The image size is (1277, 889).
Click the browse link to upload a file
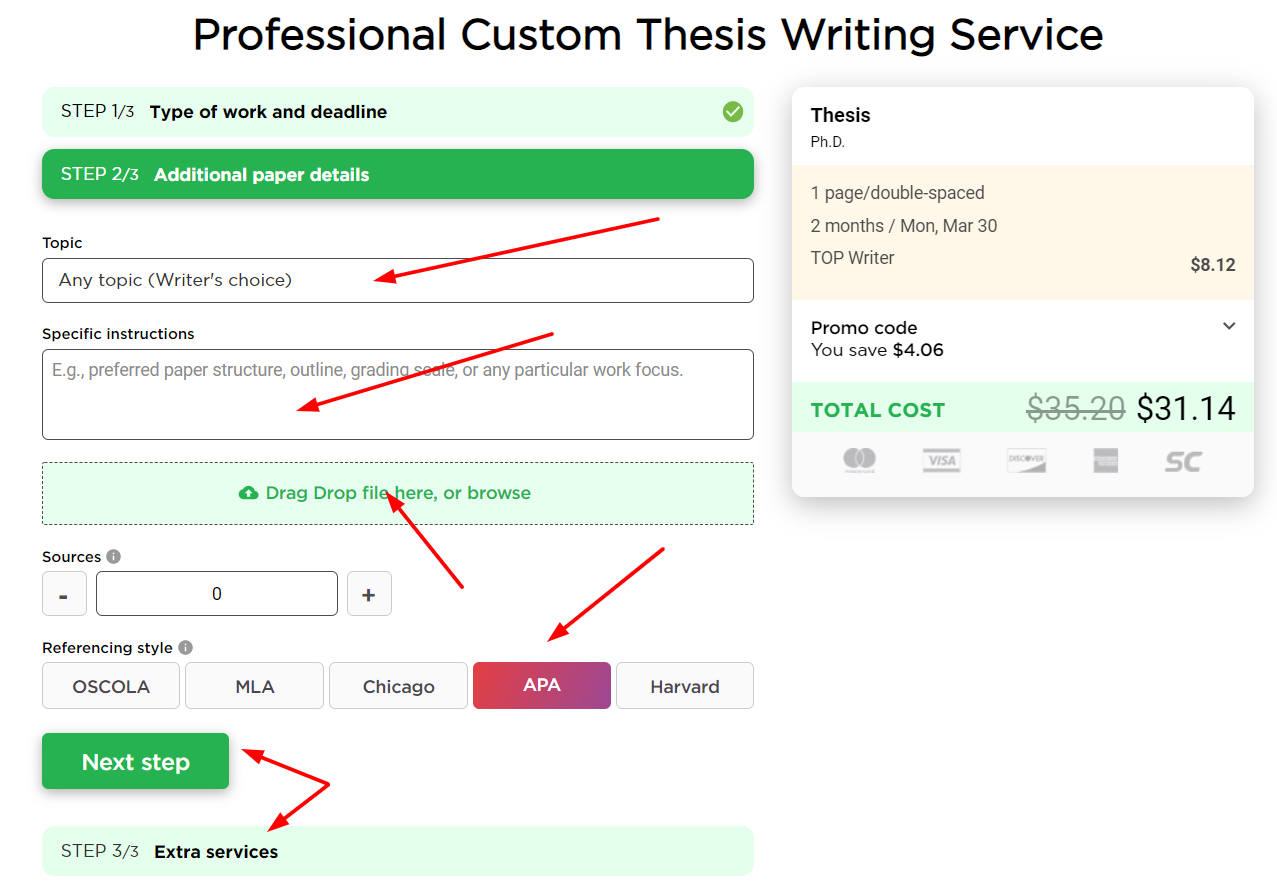coord(497,492)
